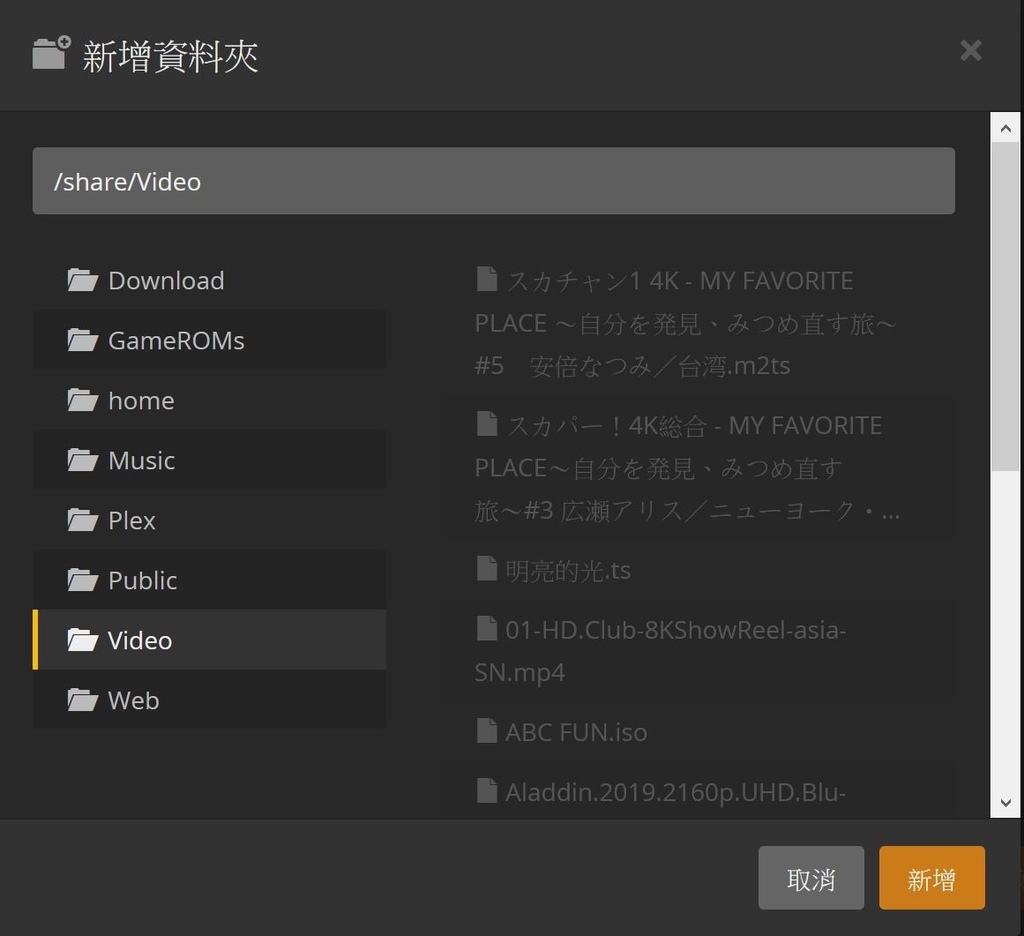Click the file icon beside ABC FUN.iso

pos(487,730)
